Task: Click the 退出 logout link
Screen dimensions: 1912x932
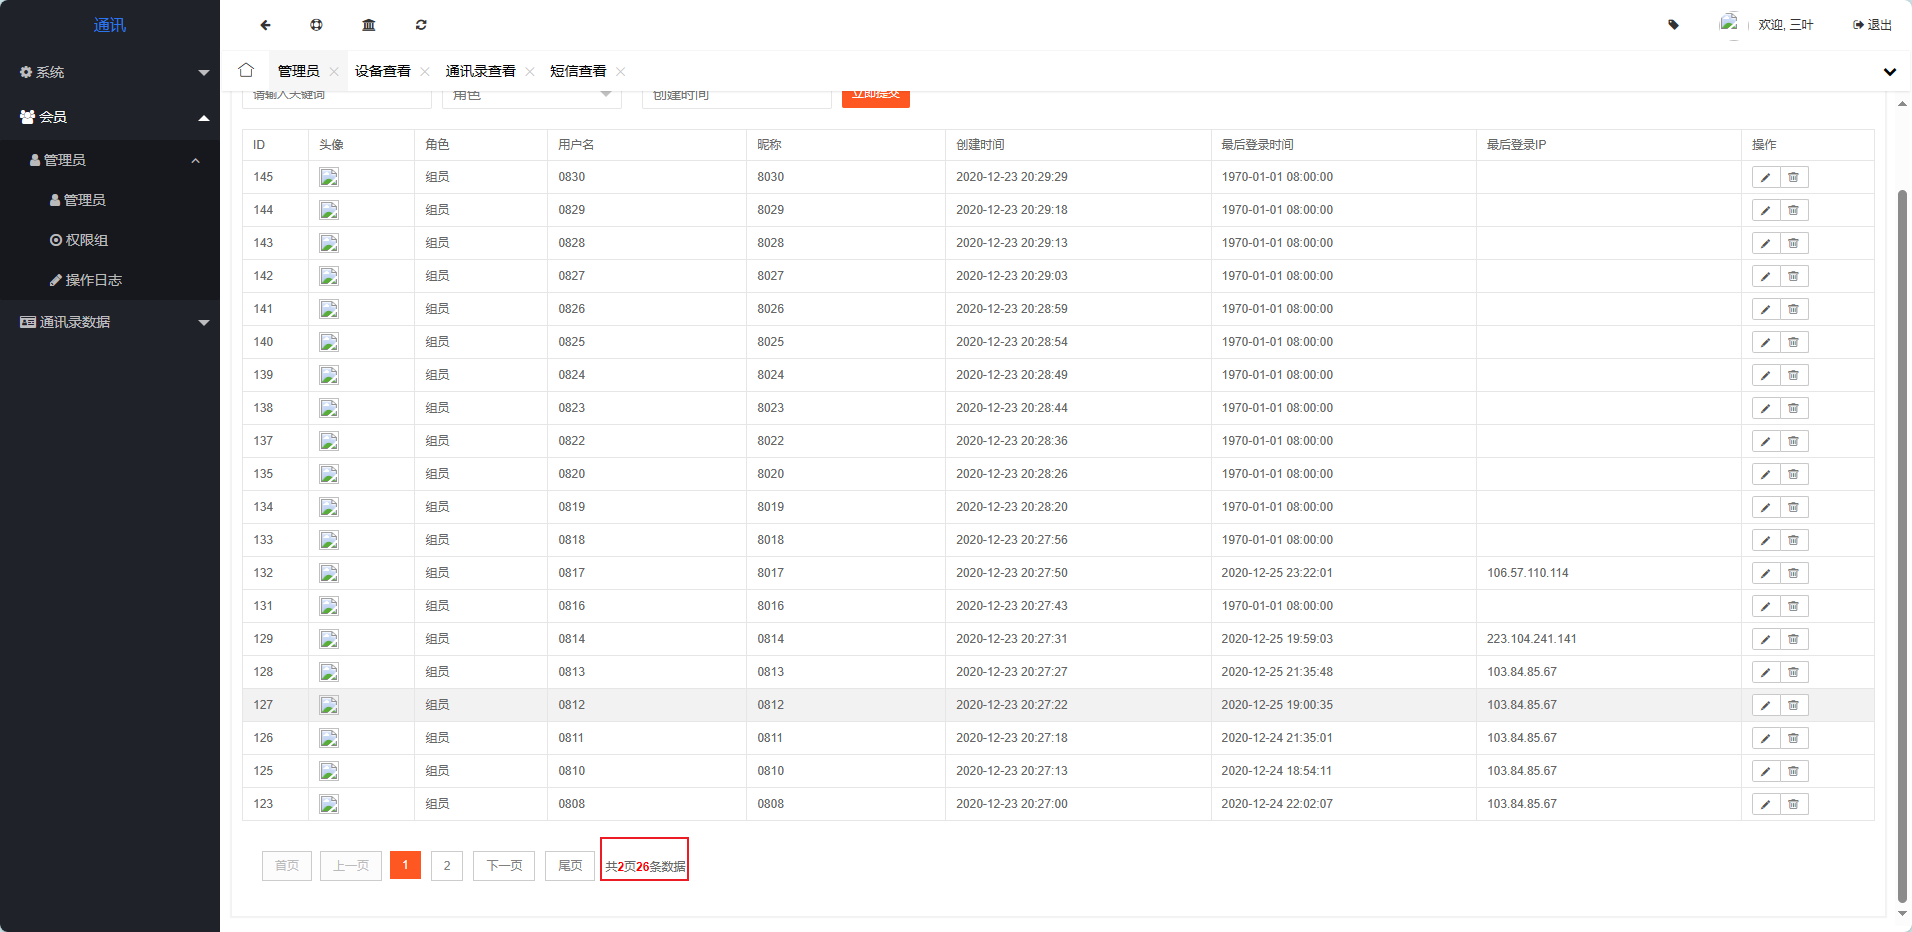Action: [x=1872, y=25]
